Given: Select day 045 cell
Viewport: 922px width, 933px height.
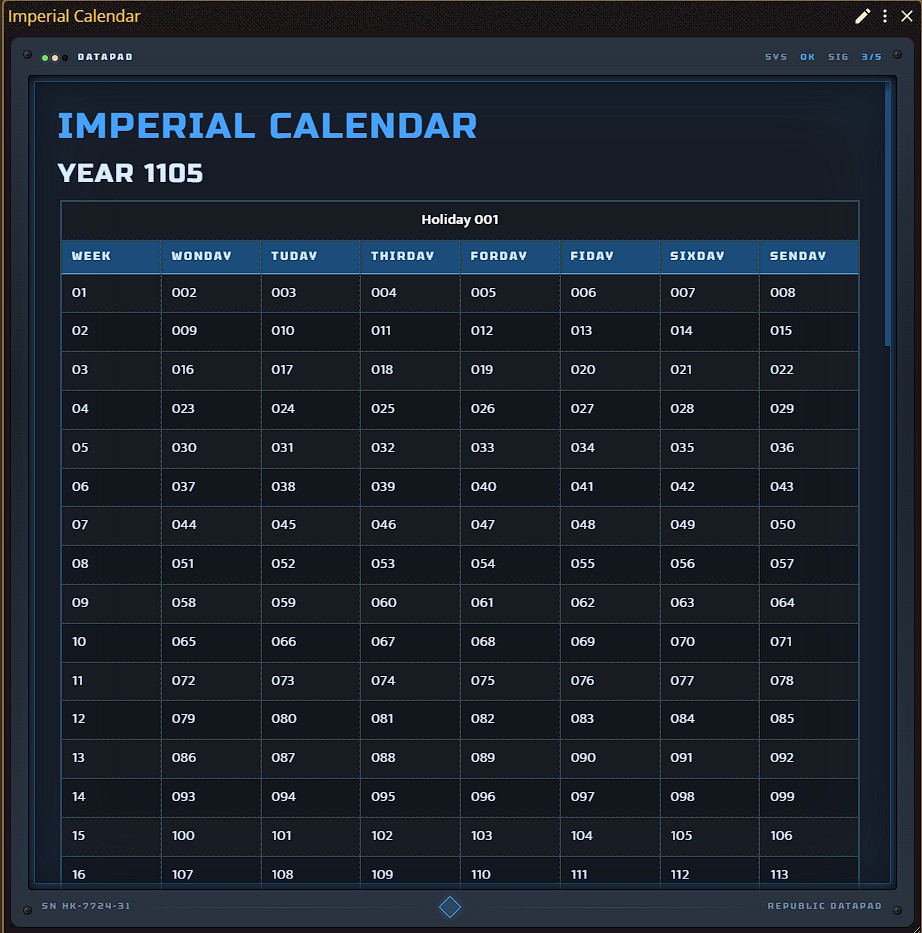Looking at the screenshot, I should pyautogui.click(x=311, y=525).
